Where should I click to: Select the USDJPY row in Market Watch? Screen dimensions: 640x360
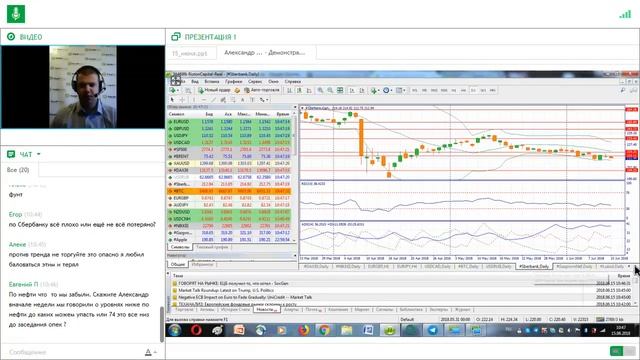point(229,136)
